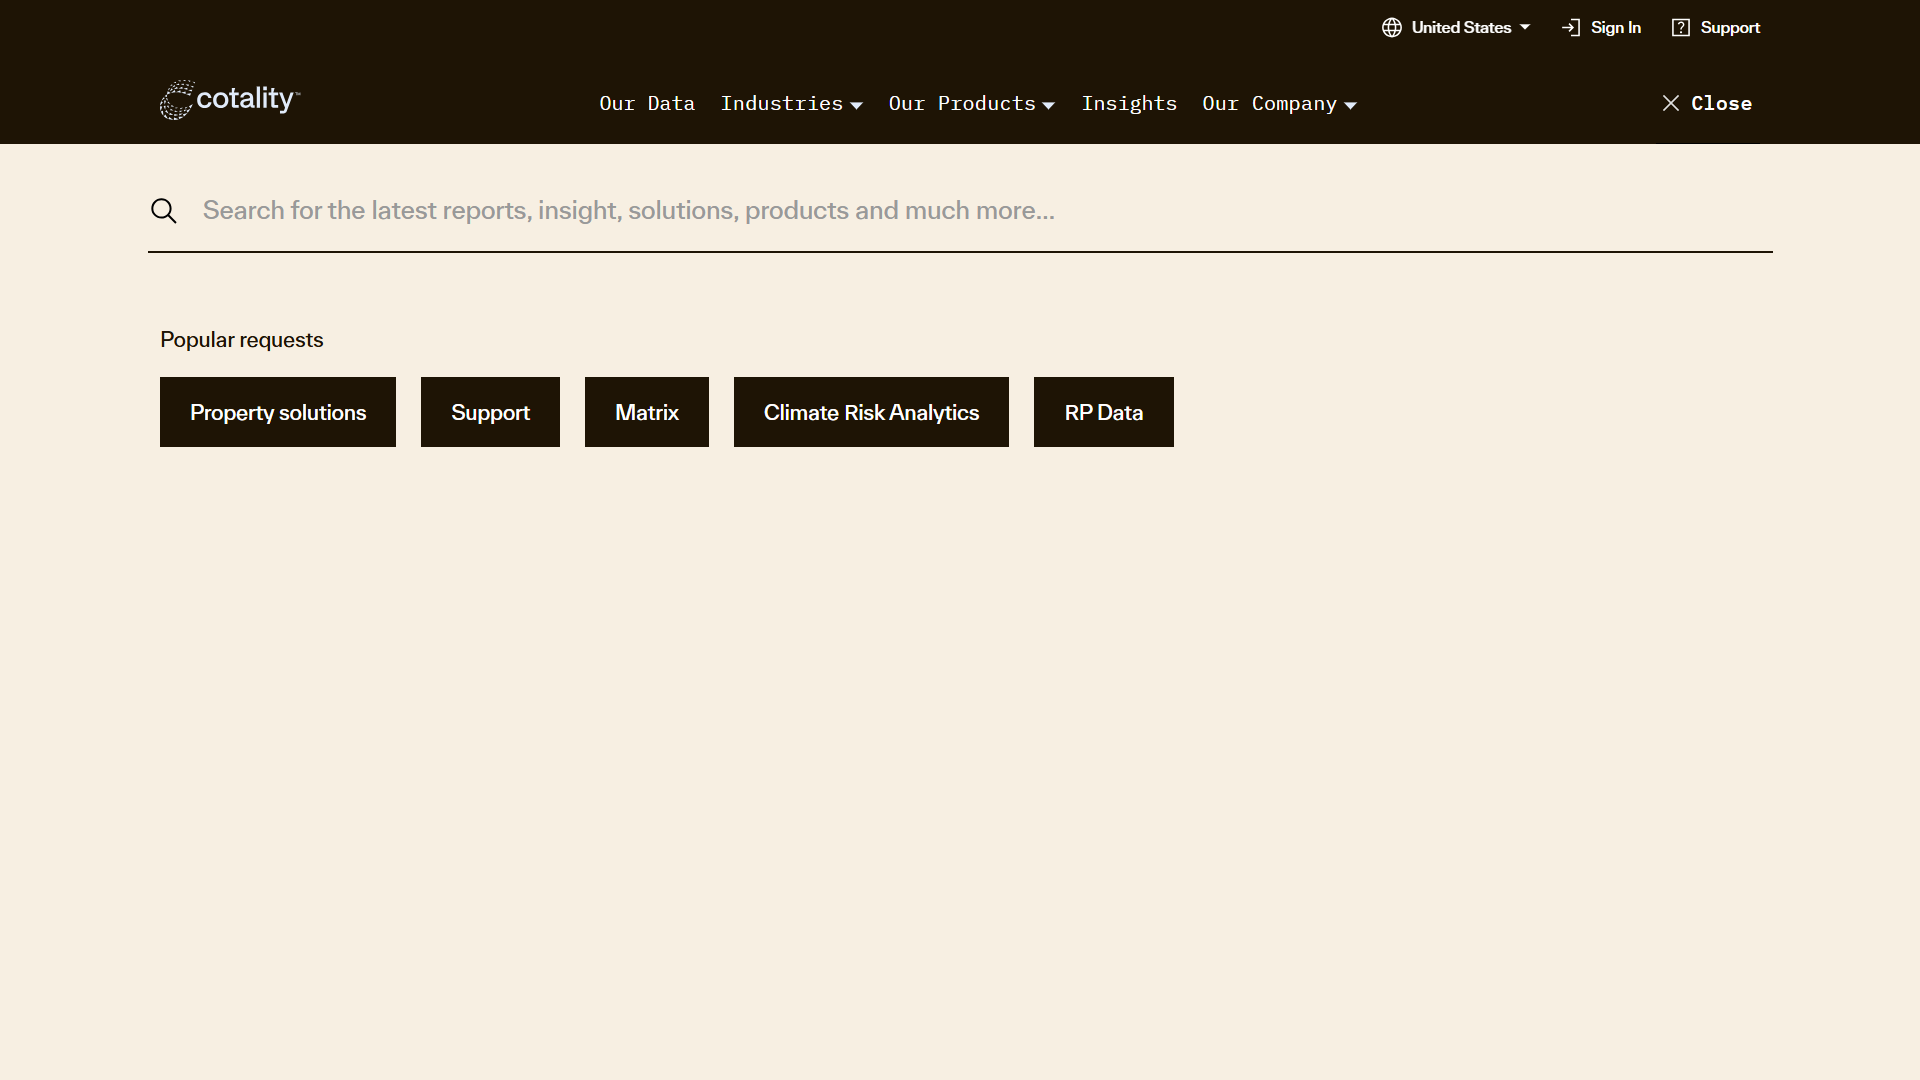The image size is (1920, 1080).
Task: Click the question mark icon next to Support
Action: 1681,27
